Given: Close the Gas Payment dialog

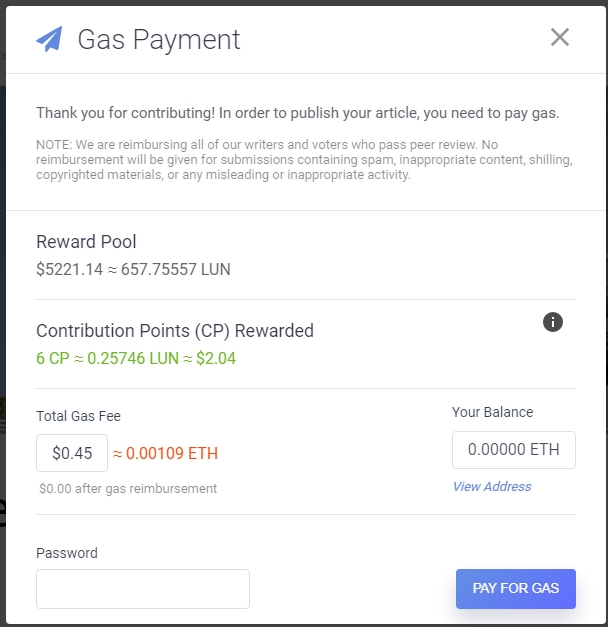Looking at the screenshot, I should point(560,38).
